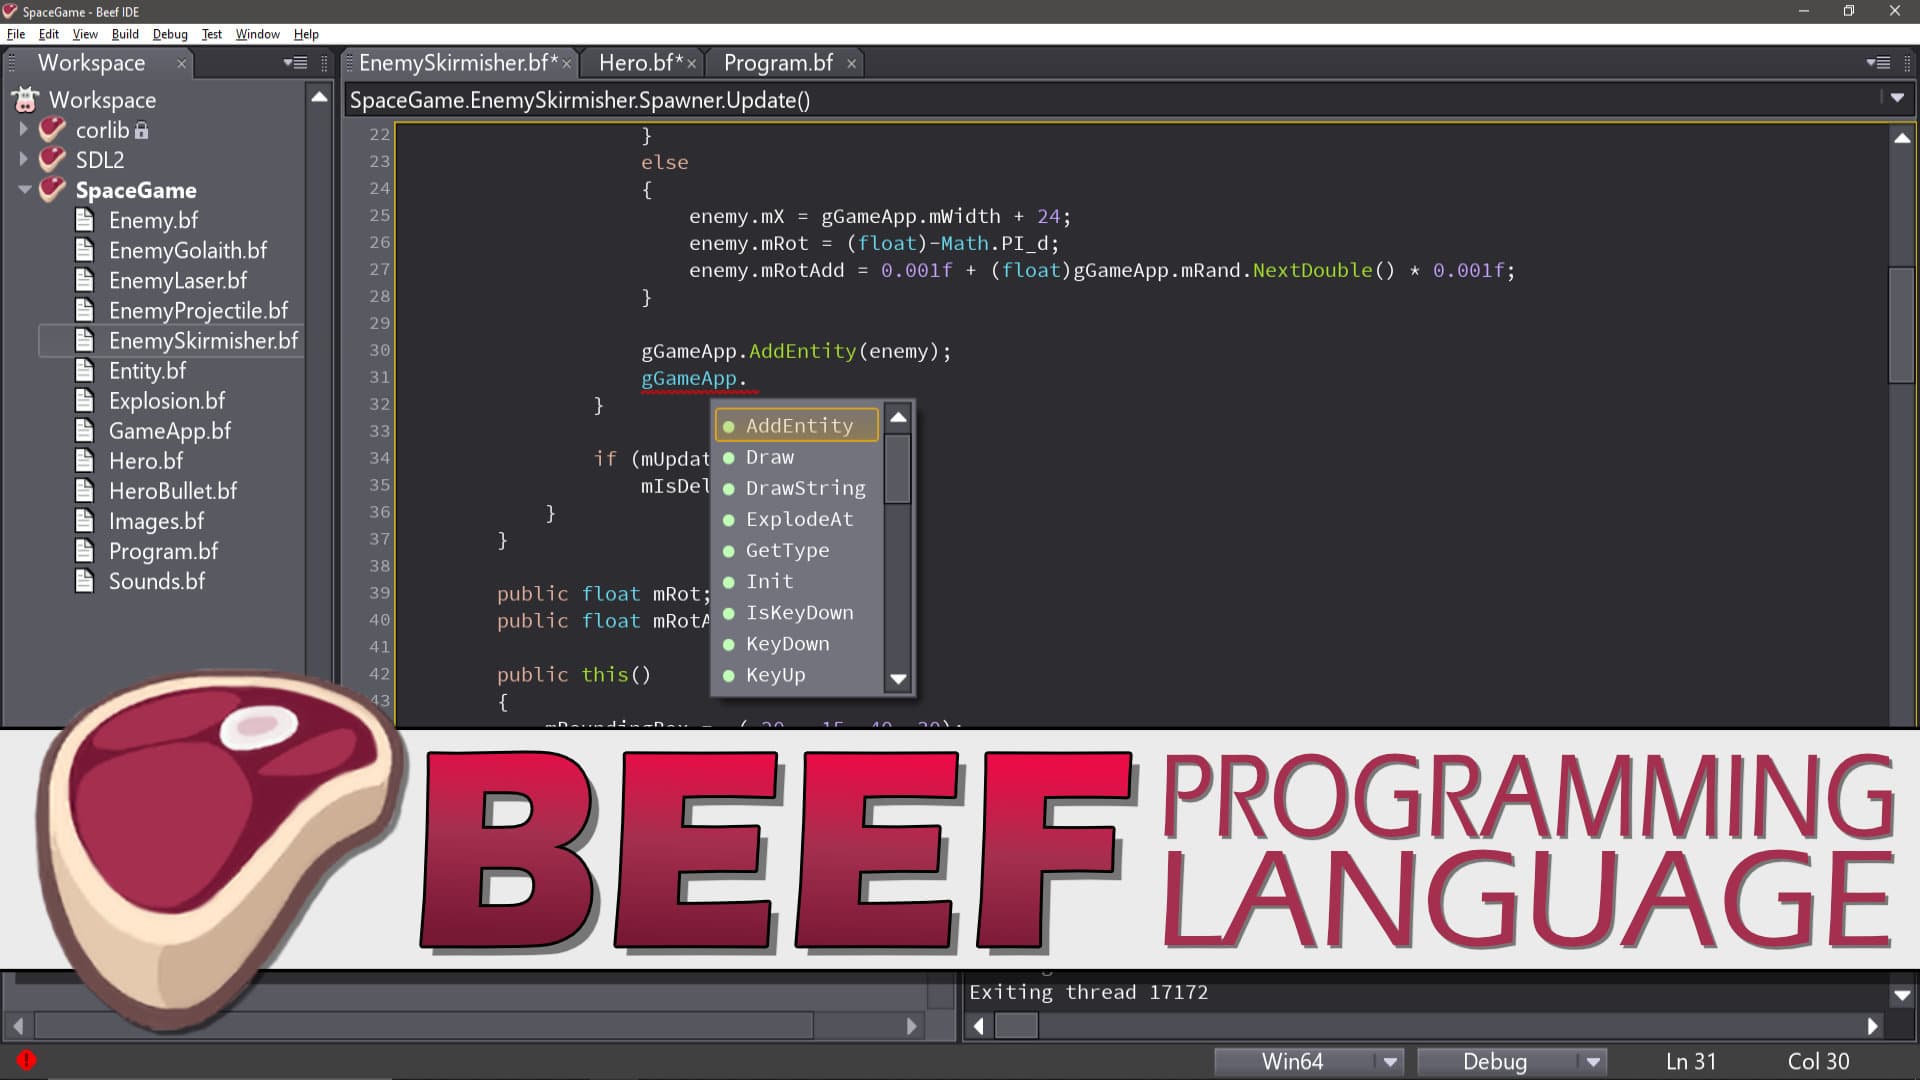Click error indicator icon in status bar
The height and width of the screenshot is (1080, 1920).
25,1059
